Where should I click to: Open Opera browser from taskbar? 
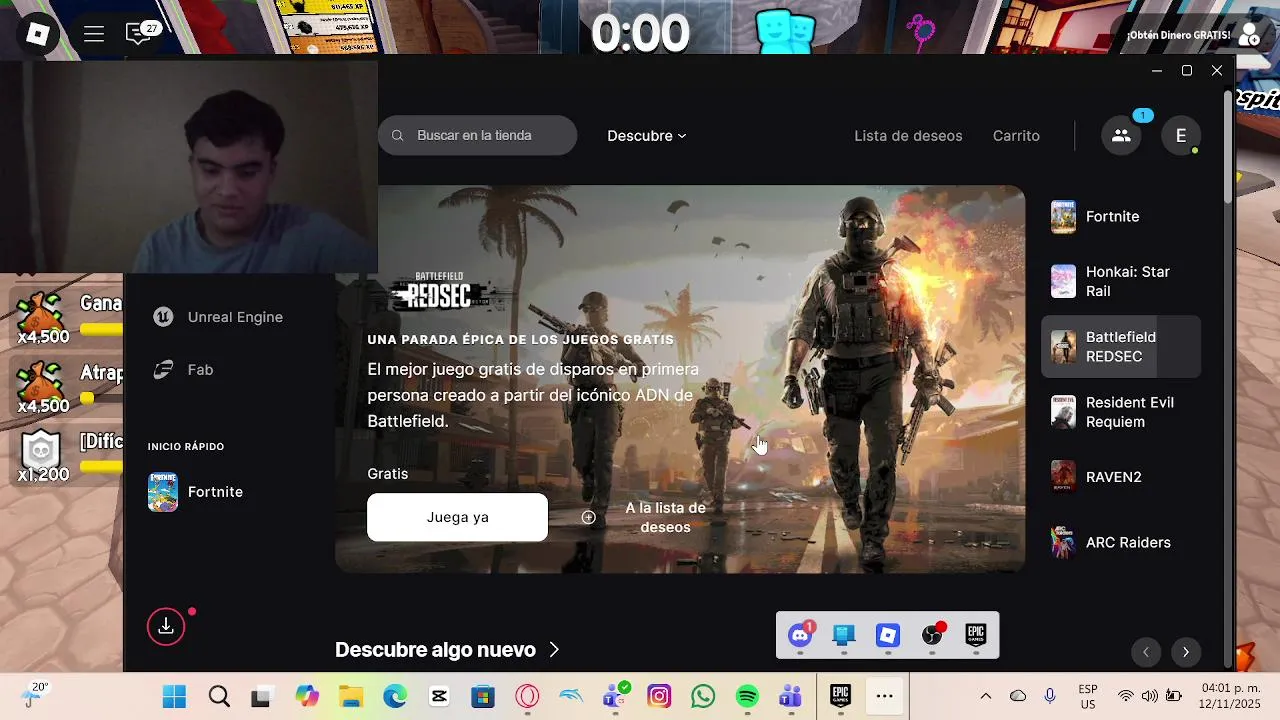click(x=527, y=697)
